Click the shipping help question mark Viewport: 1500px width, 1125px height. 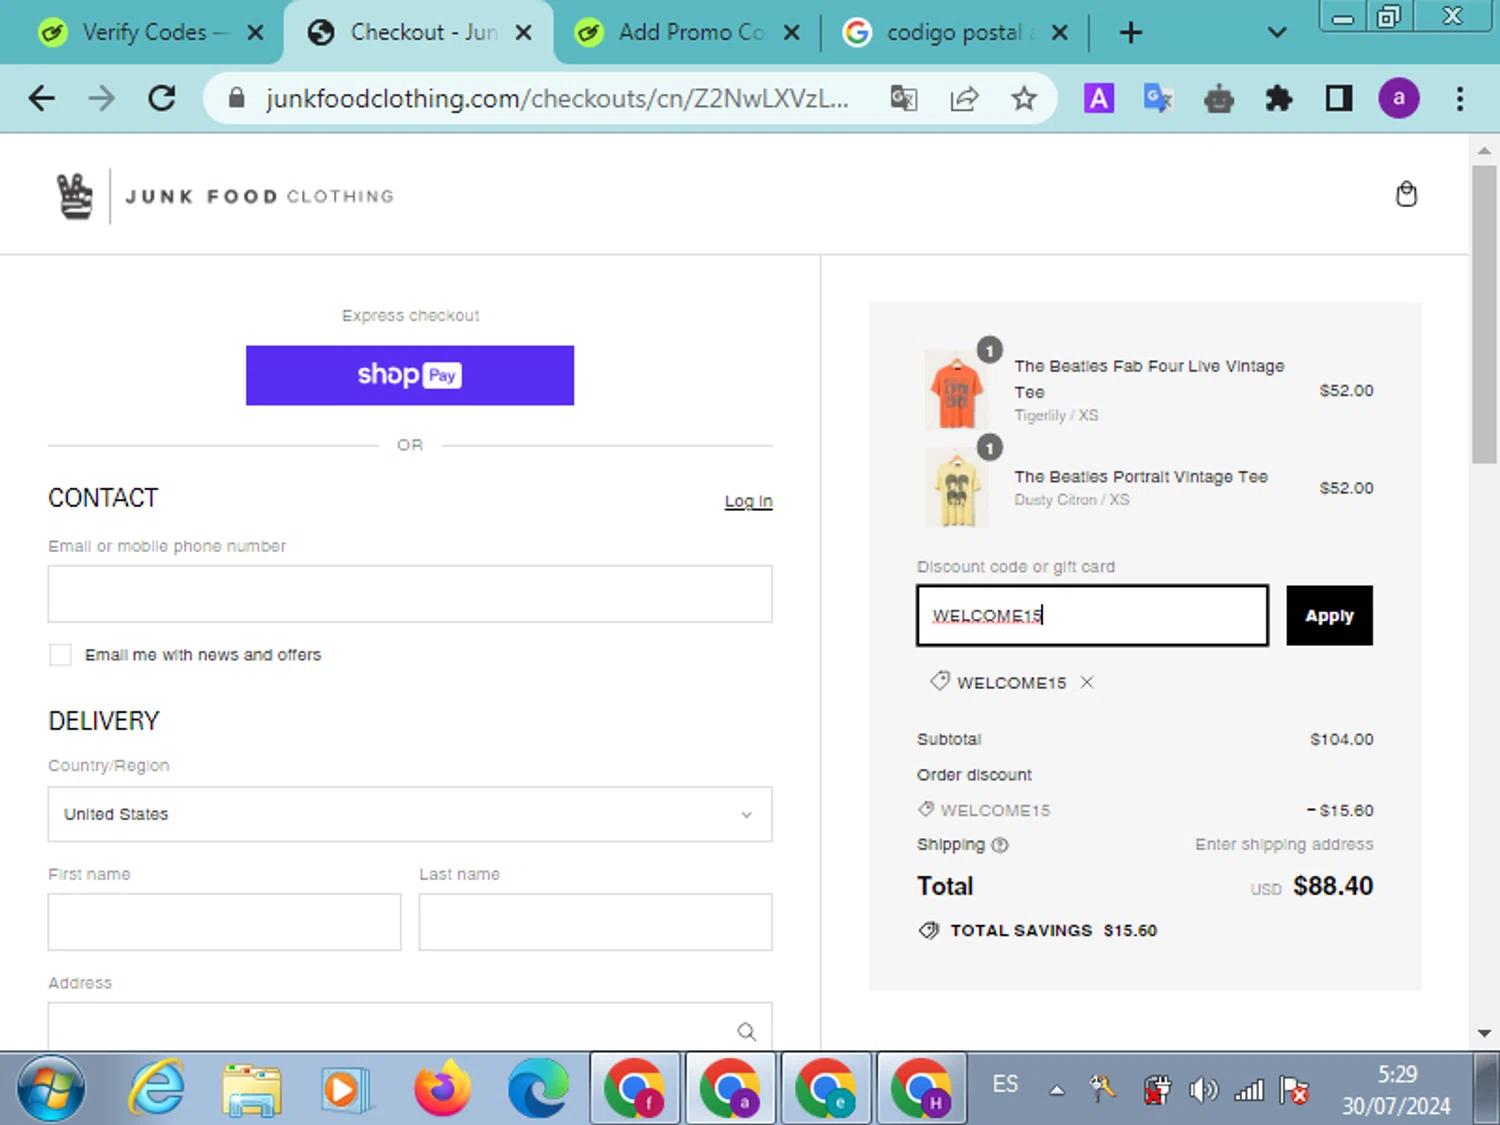[1000, 845]
